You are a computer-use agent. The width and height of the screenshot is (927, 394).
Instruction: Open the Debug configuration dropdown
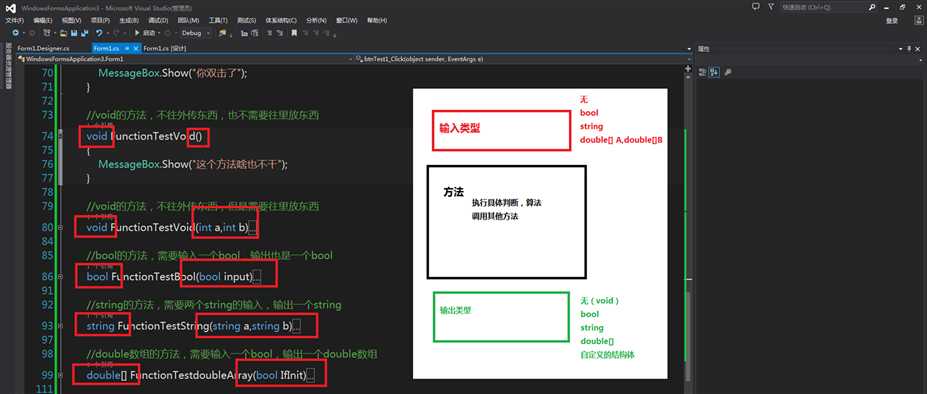point(196,33)
